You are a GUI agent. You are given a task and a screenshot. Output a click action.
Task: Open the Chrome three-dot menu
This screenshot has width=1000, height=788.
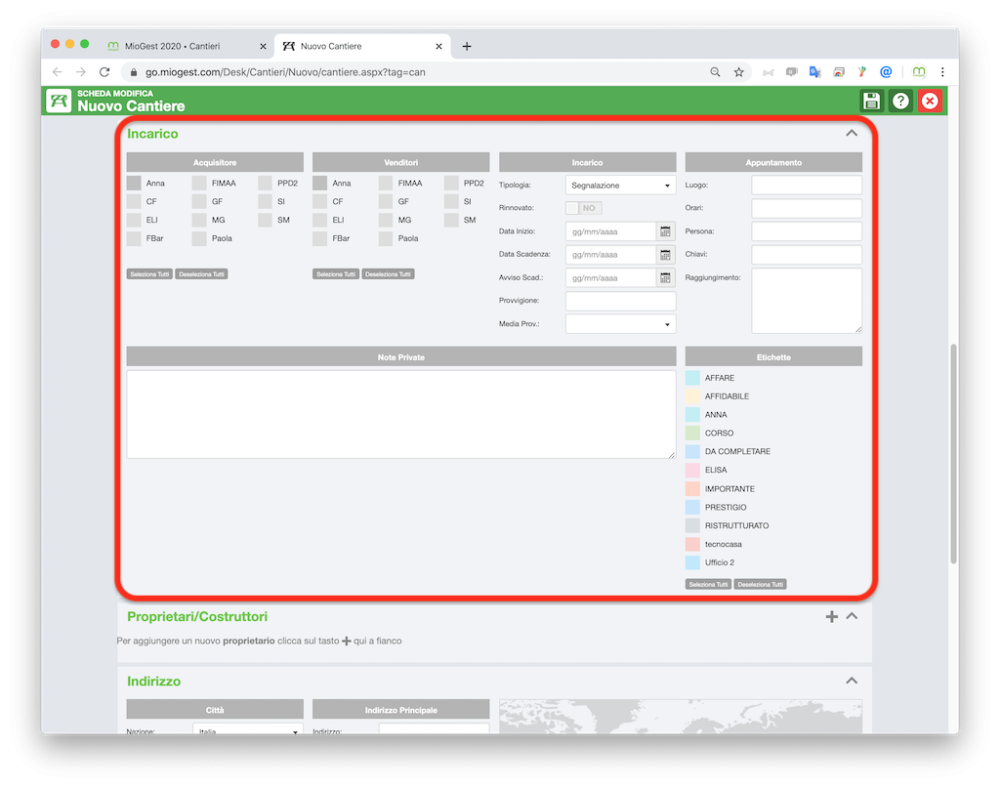[x=943, y=72]
